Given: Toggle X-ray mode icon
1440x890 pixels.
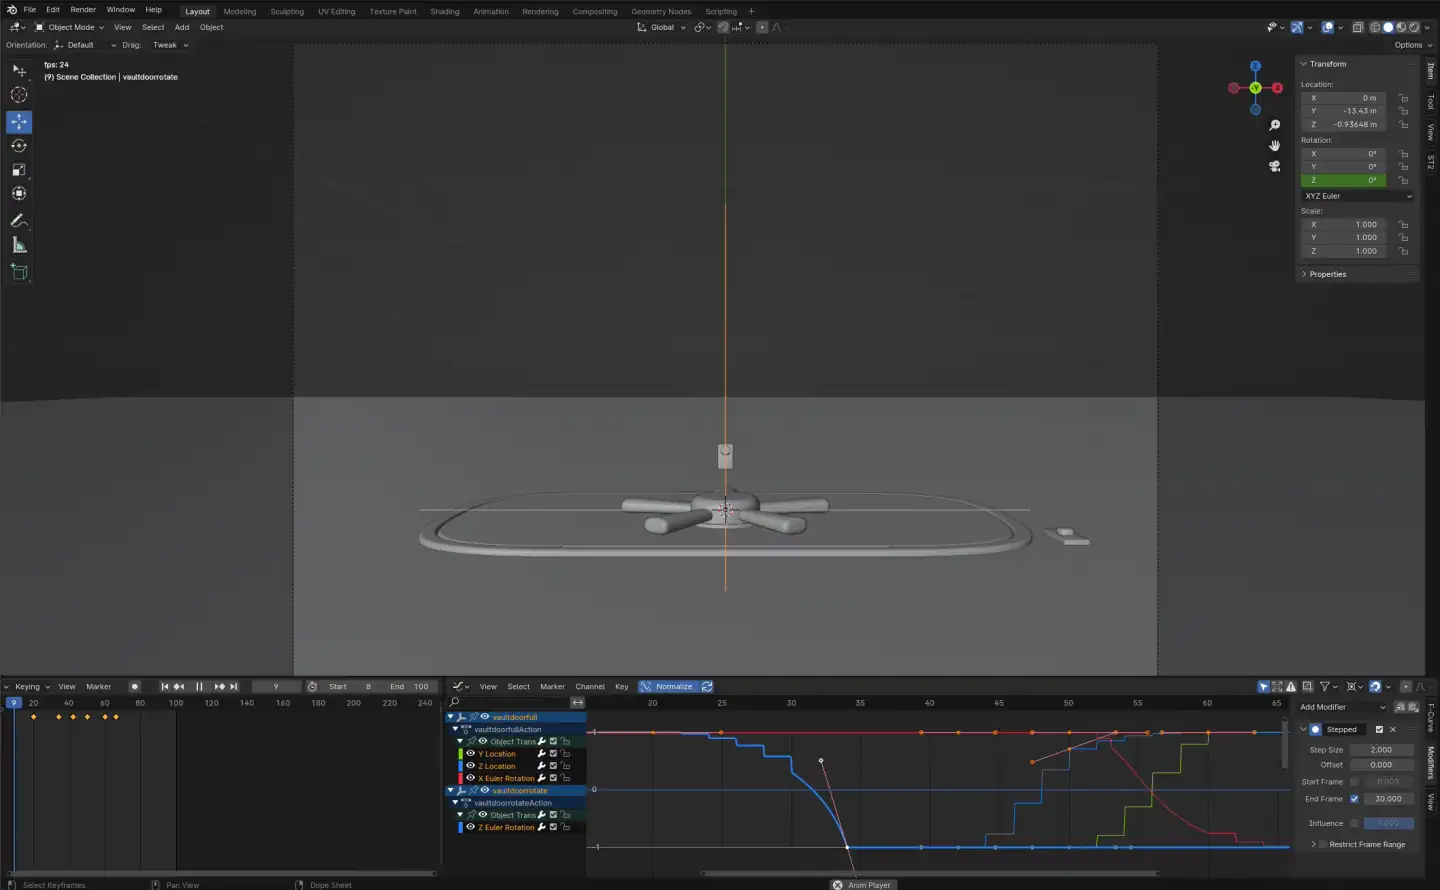Looking at the screenshot, I should (1357, 28).
